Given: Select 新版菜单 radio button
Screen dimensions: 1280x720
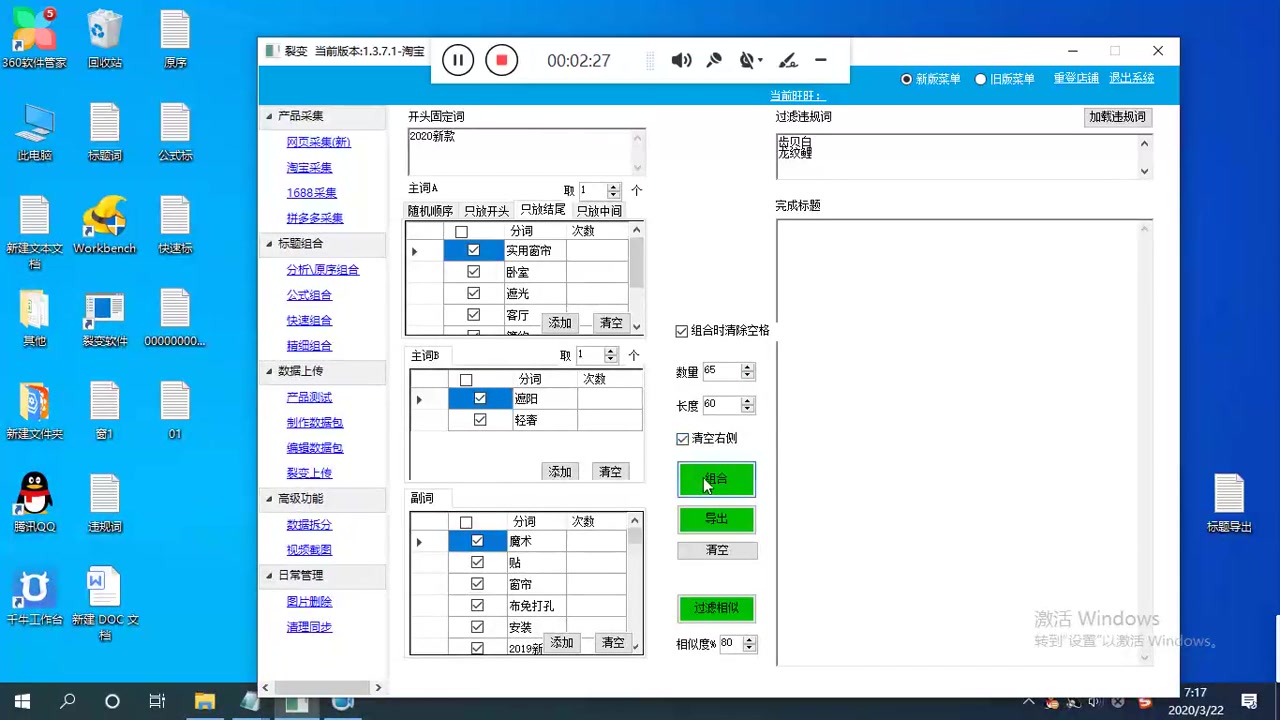Looking at the screenshot, I should (907, 79).
